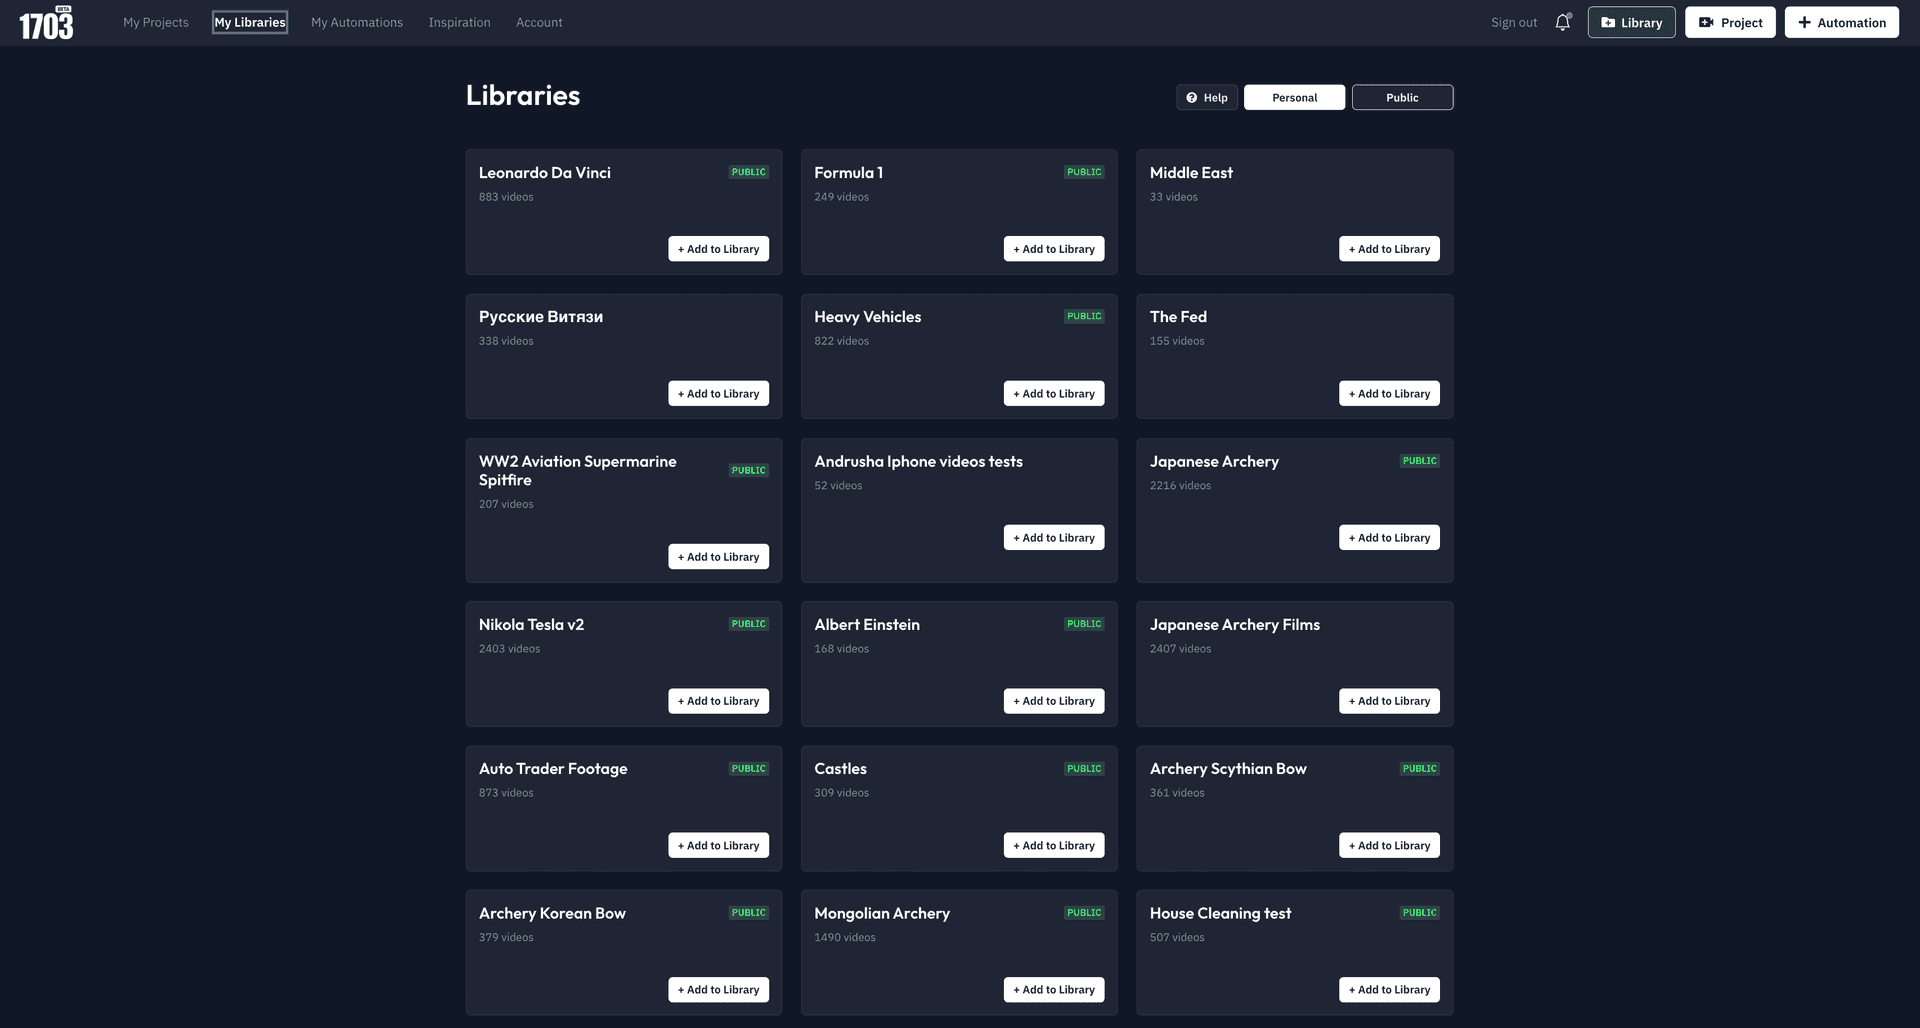This screenshot has width=1920, height=1028.
Task: Add to Library for Formula 1
Action: [x=1053, y=249]
